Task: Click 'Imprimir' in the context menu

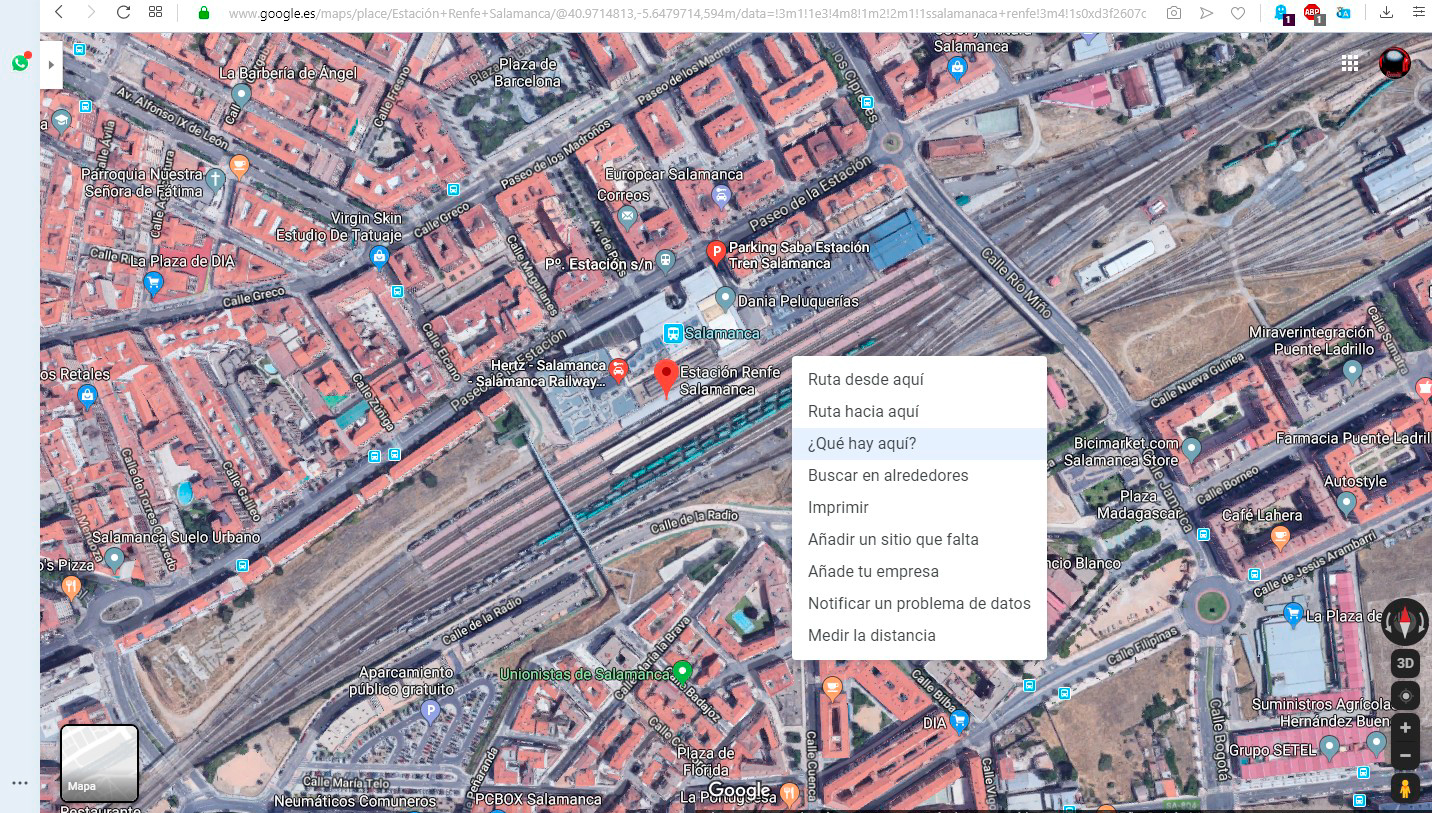Action: 919,508
